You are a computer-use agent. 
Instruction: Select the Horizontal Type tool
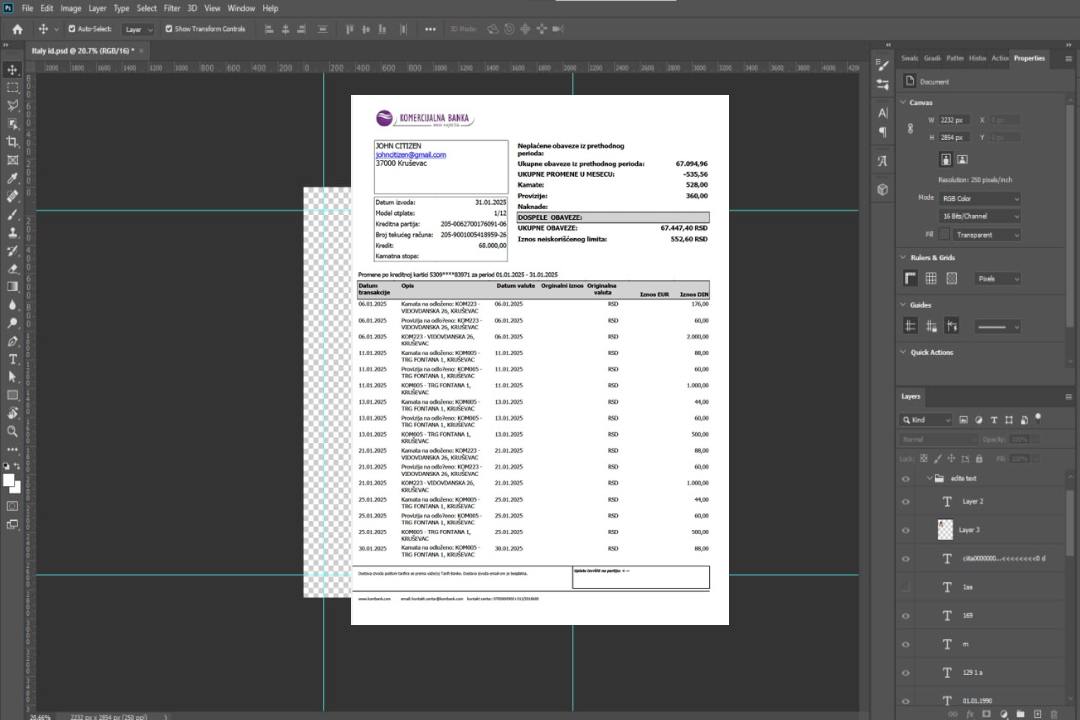click(x=12, y=359)
